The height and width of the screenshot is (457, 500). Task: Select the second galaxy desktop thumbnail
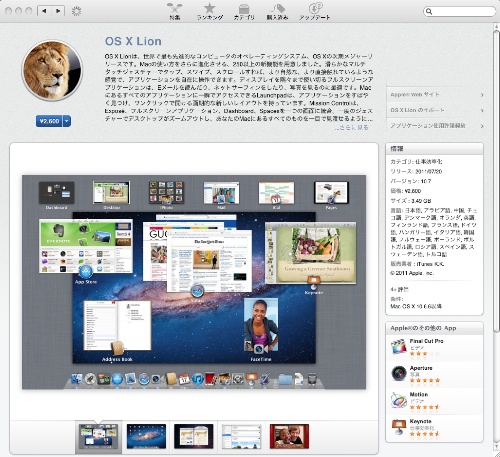(146, 436)
